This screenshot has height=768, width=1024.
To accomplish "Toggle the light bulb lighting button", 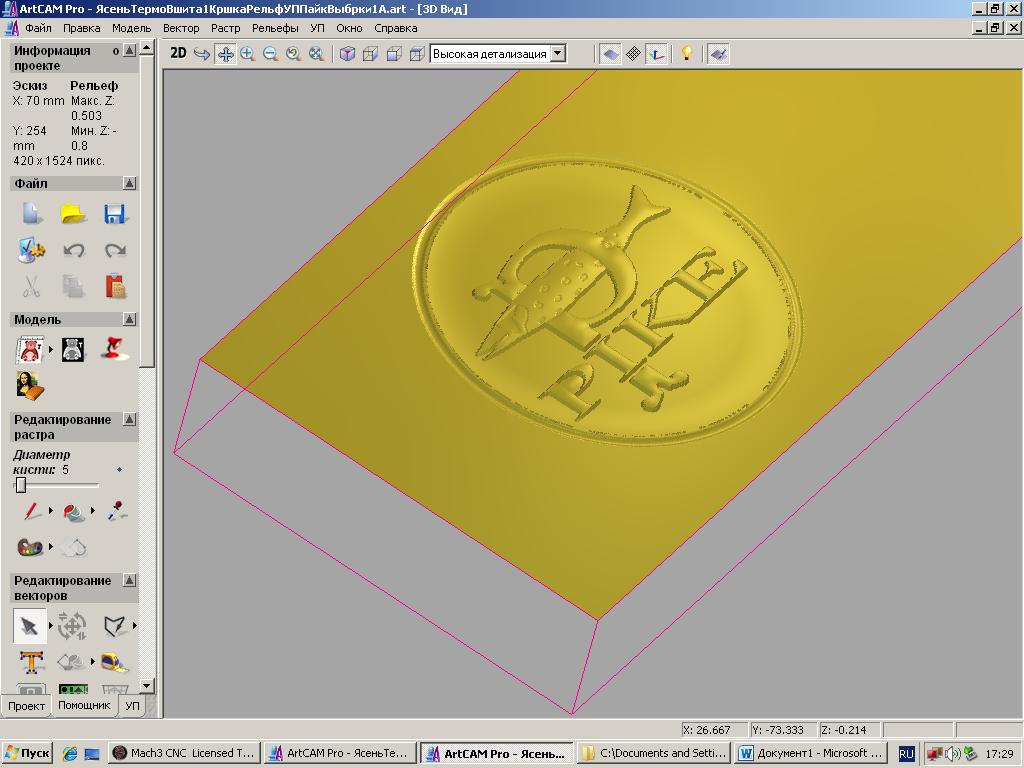I will click(687, 54).
